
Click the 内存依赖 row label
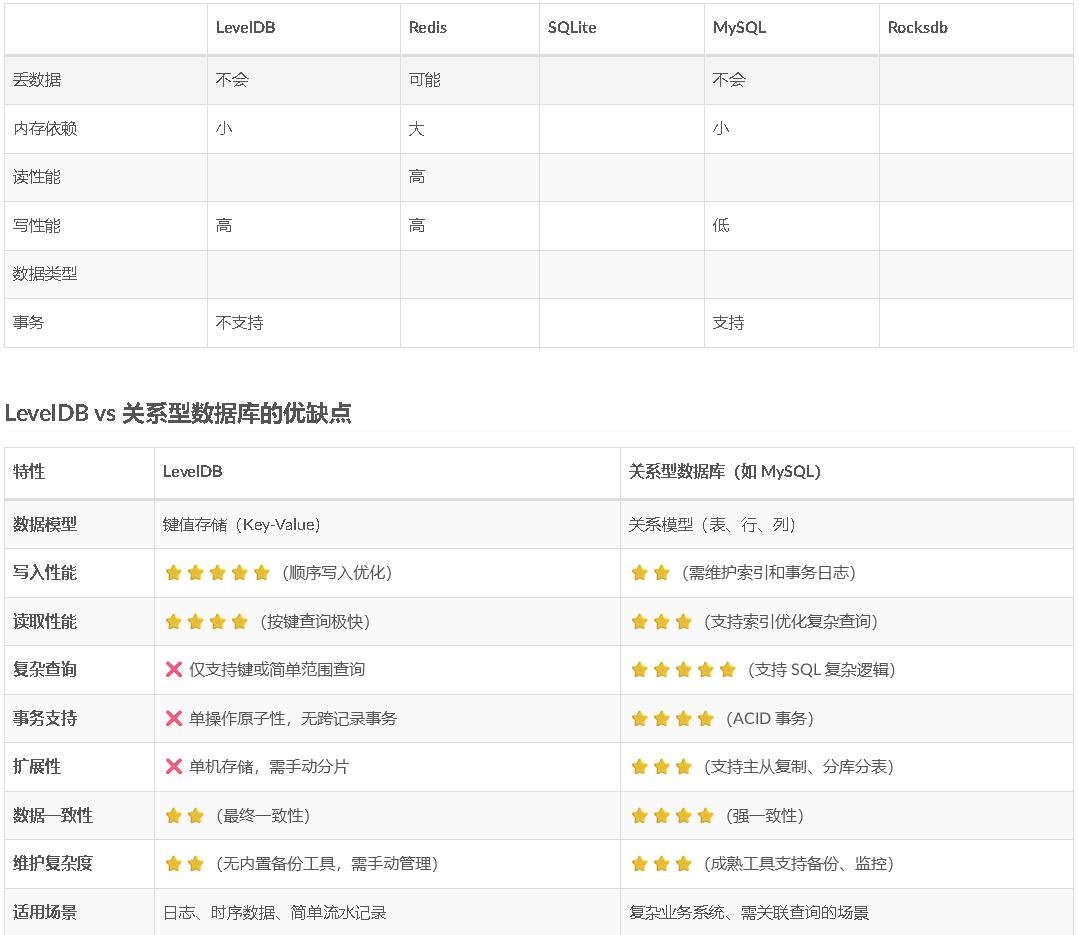45,129
